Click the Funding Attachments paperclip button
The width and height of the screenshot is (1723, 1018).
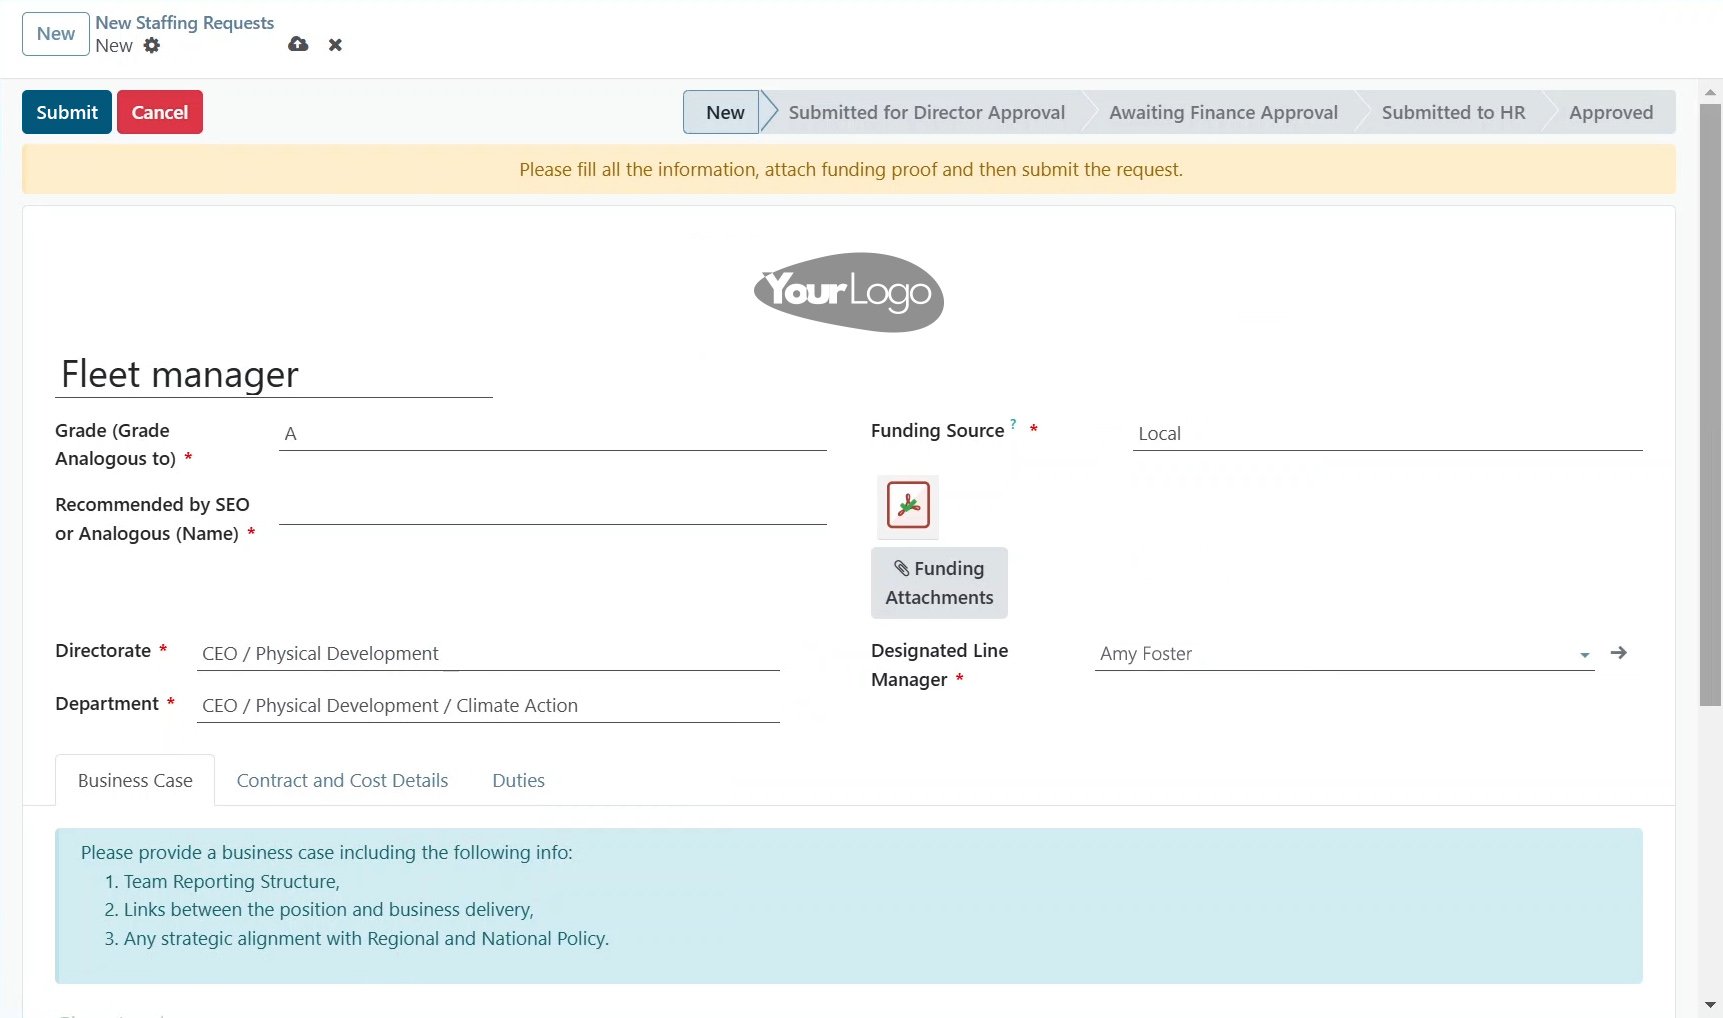[x=939, y=583]
